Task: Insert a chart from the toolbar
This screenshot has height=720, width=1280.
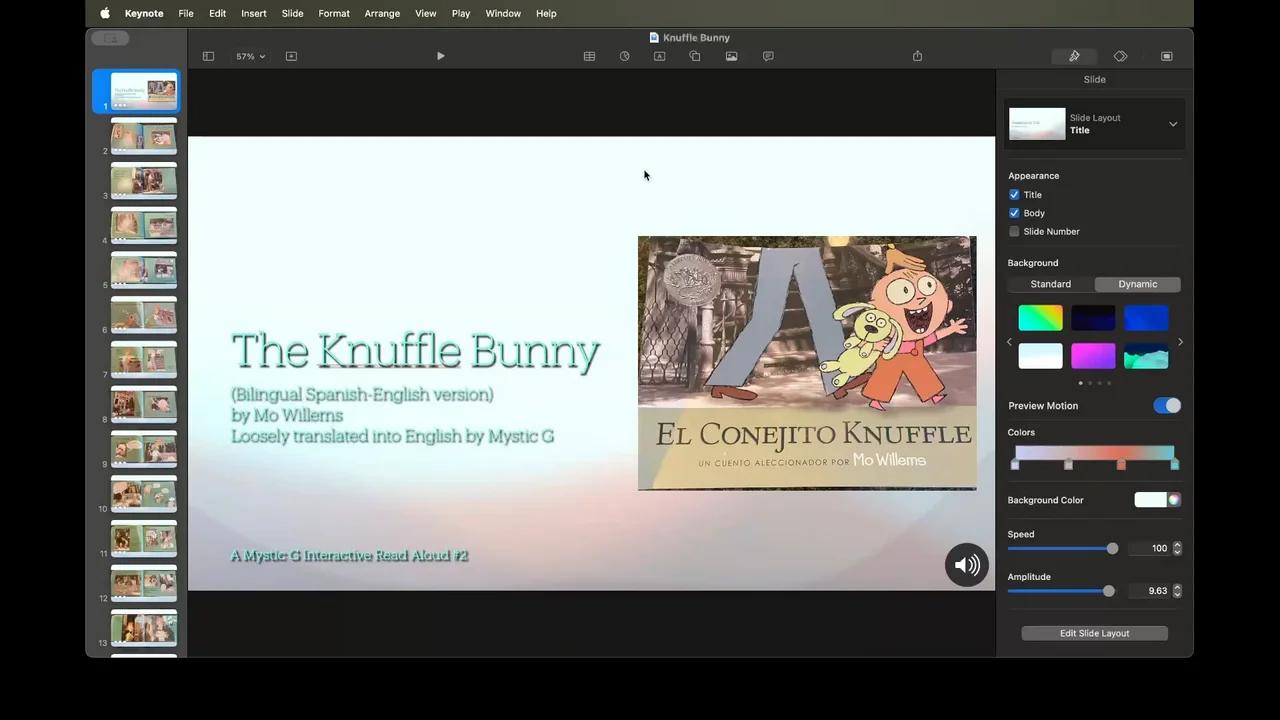Action: click(624, 56)
